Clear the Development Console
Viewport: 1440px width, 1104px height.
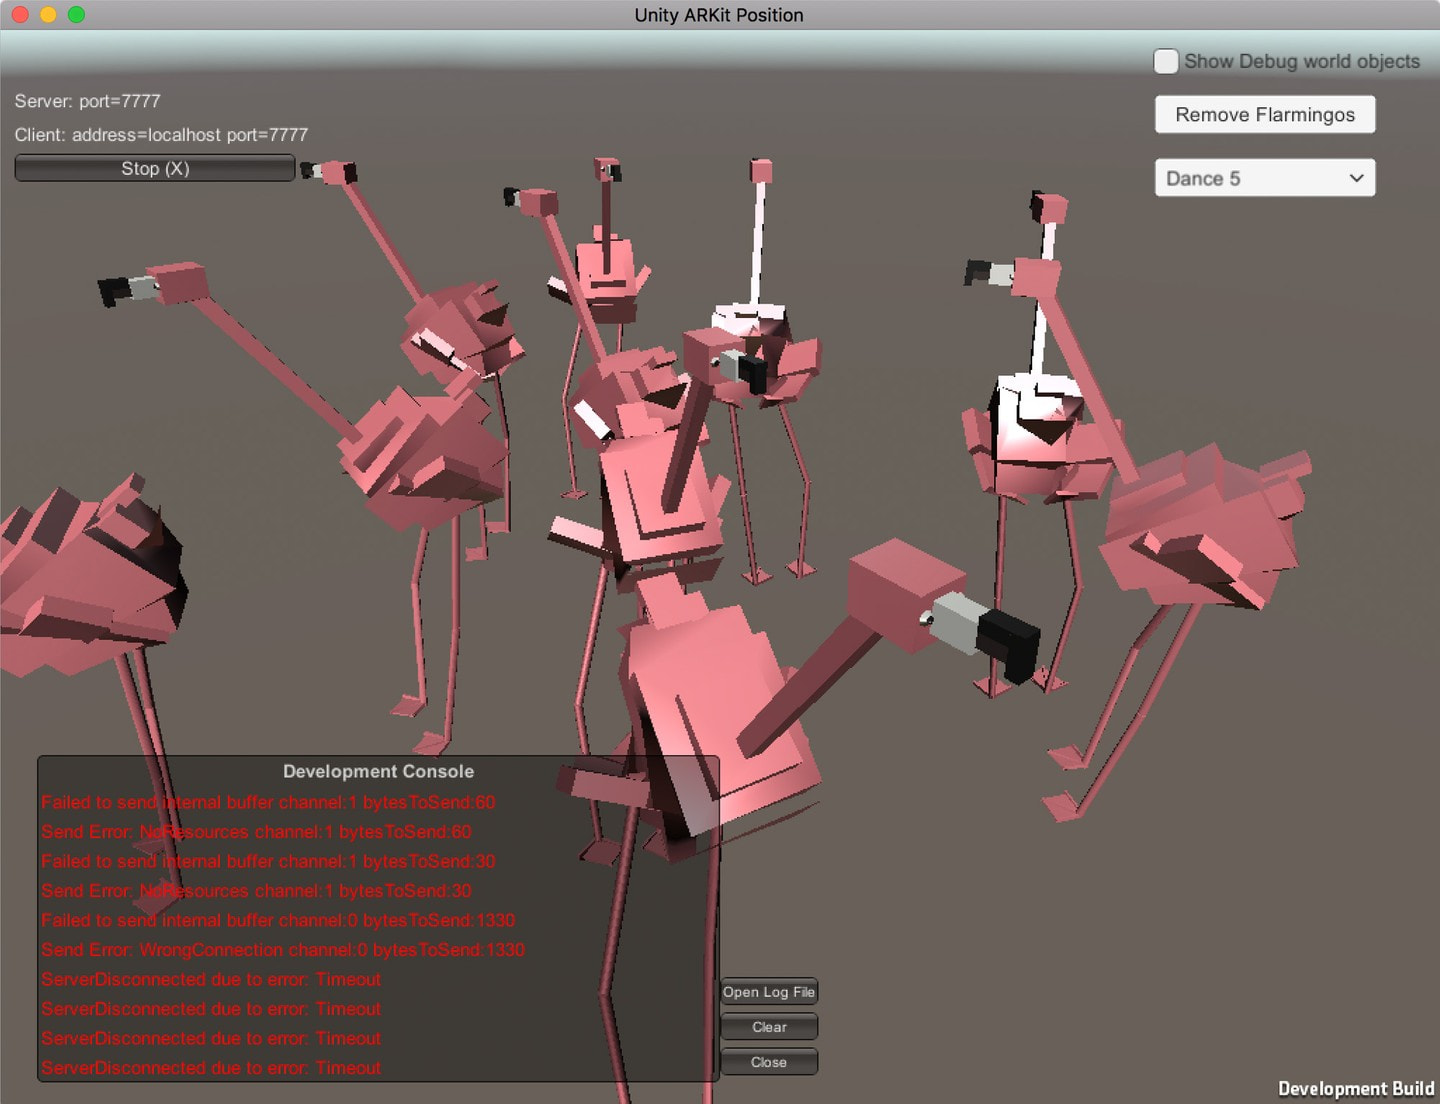[769, 1027]
